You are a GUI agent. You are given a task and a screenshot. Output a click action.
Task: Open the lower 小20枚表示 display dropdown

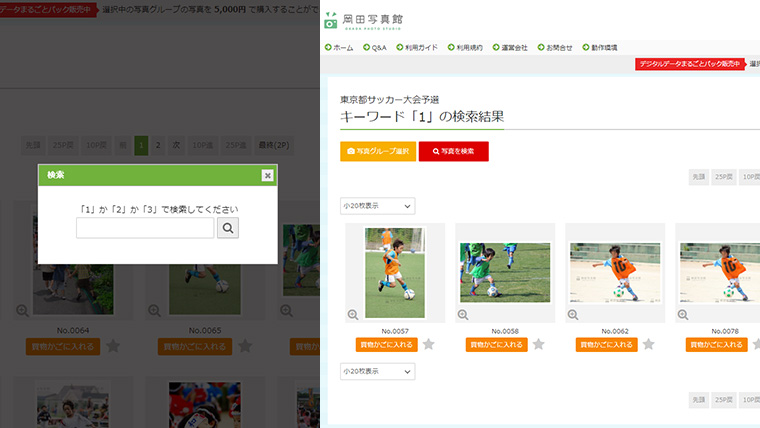[378, 371]
